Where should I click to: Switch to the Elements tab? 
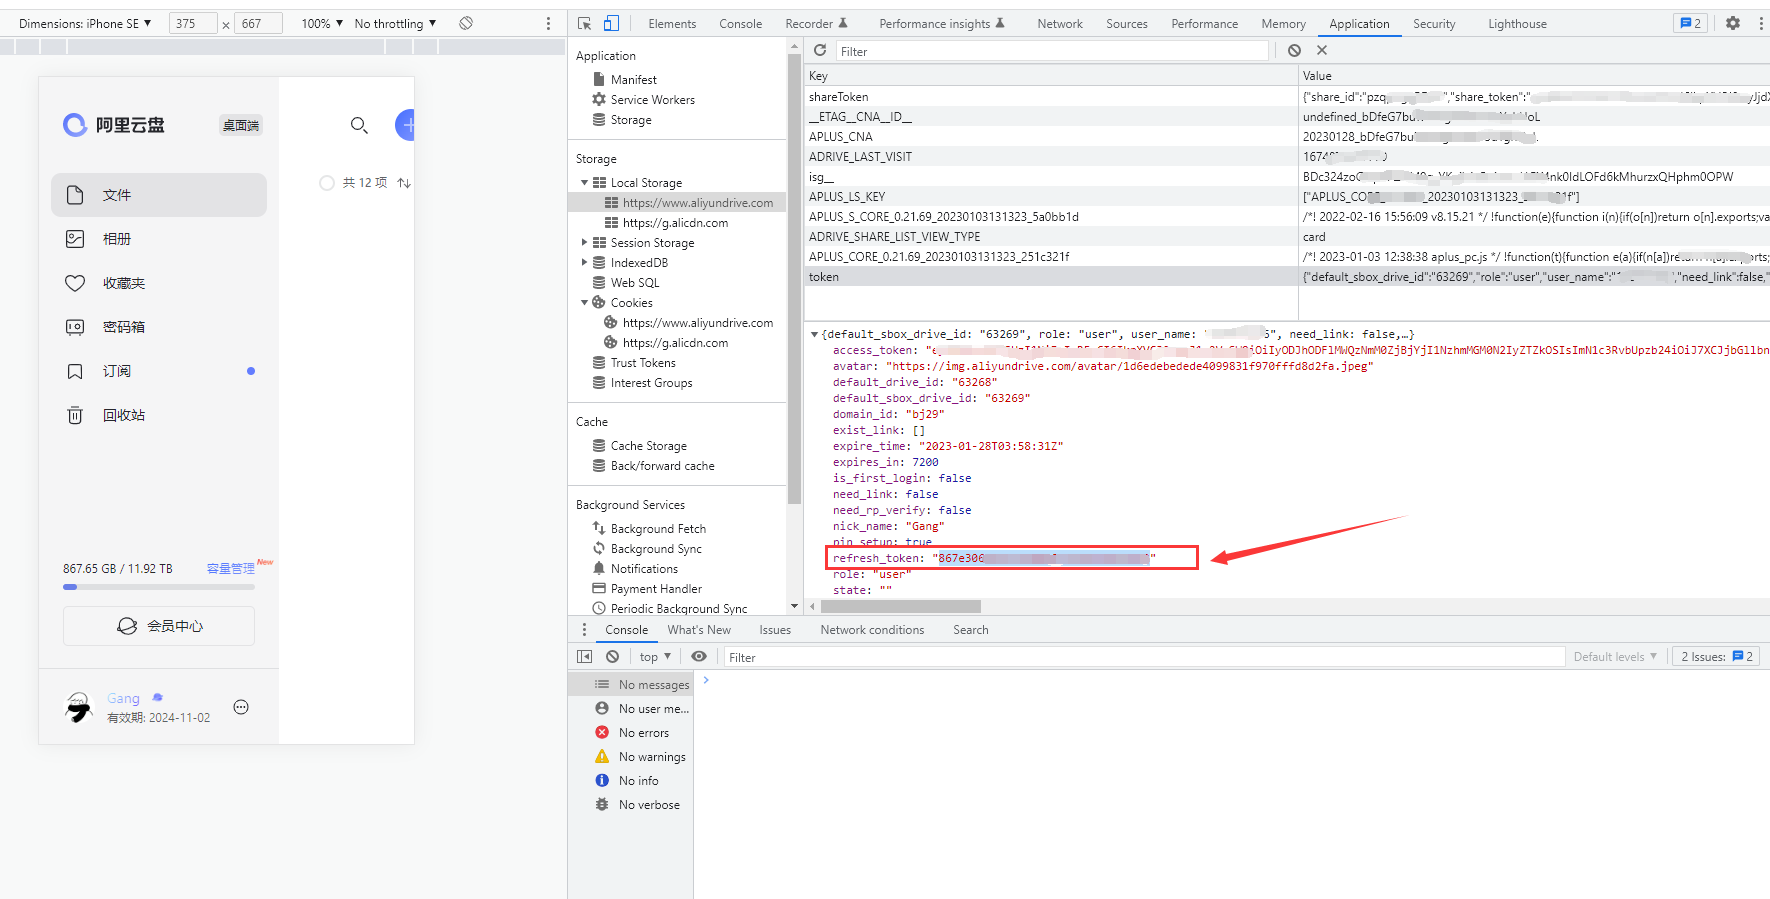[672, 24]
